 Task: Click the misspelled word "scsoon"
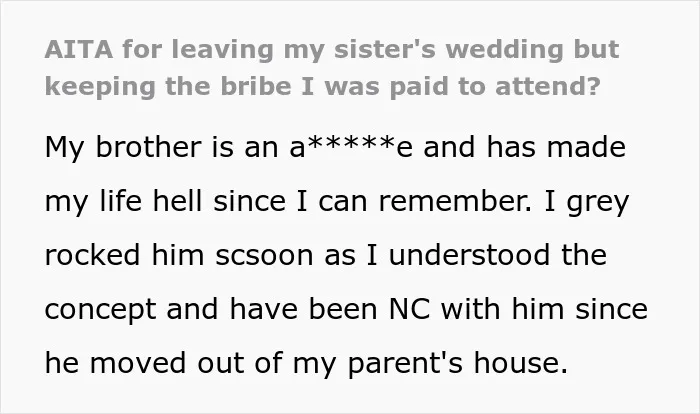264,256
